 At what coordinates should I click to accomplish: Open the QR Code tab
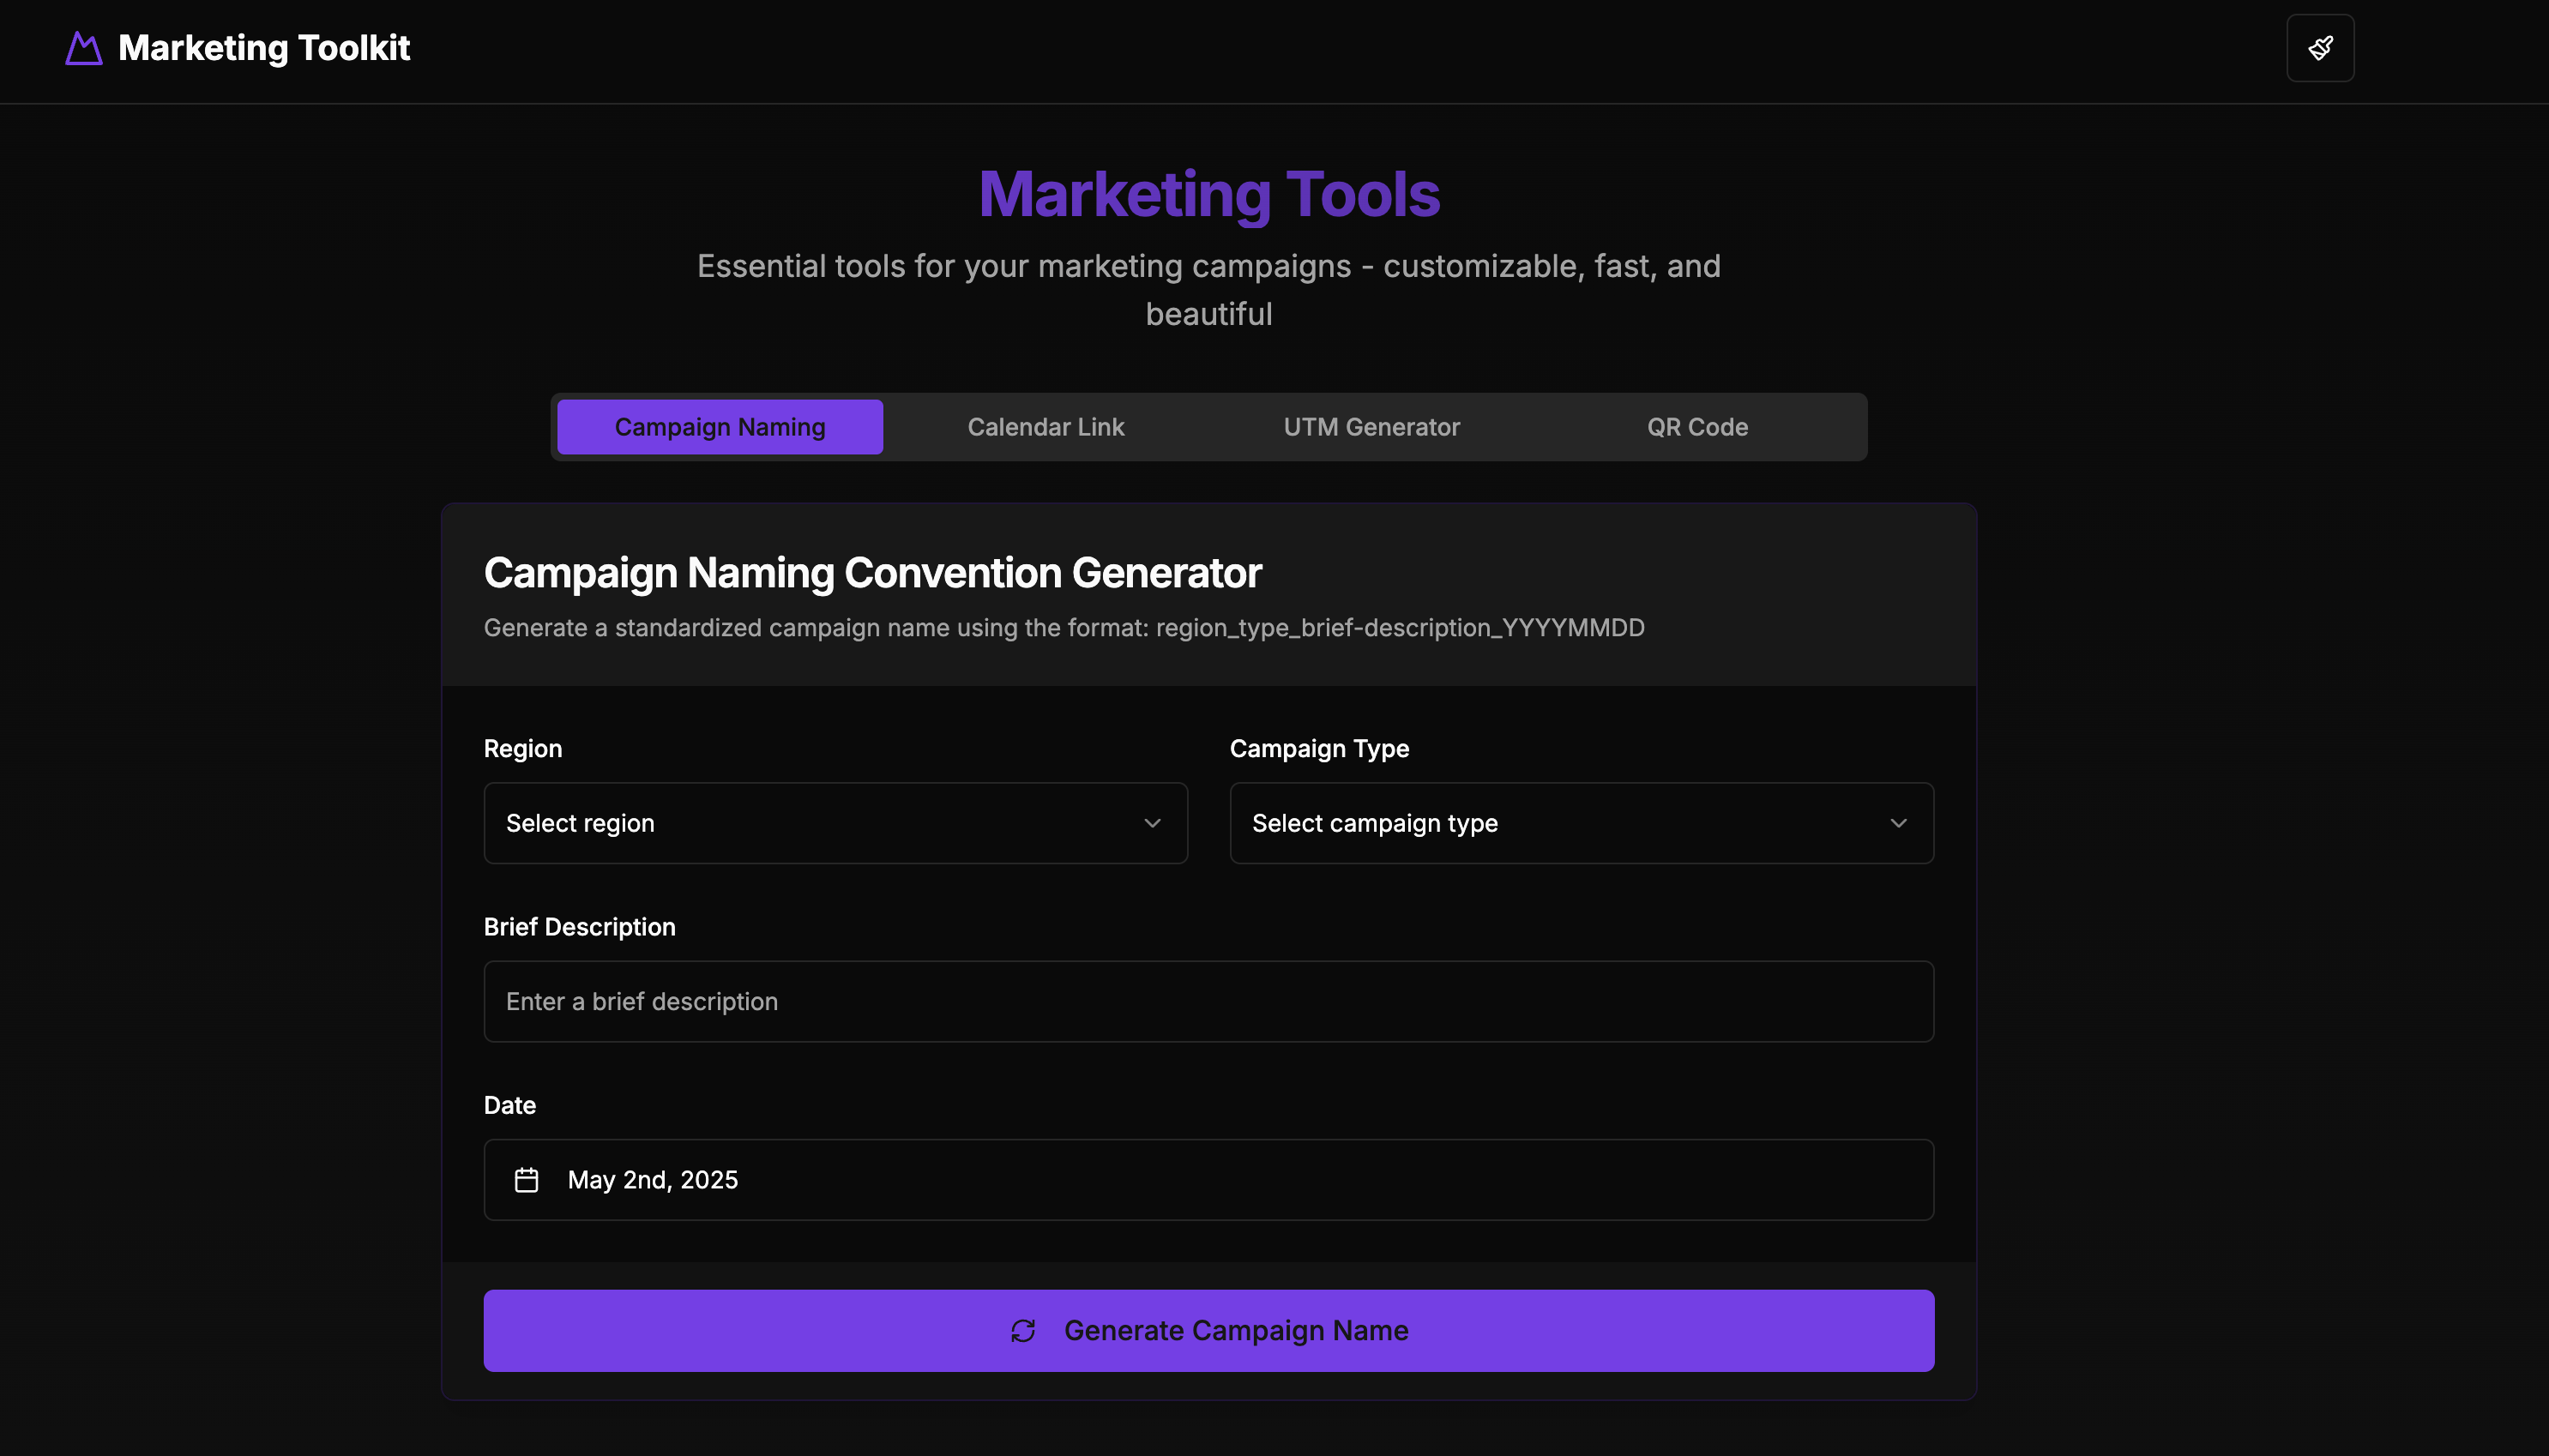point(1696,426)
